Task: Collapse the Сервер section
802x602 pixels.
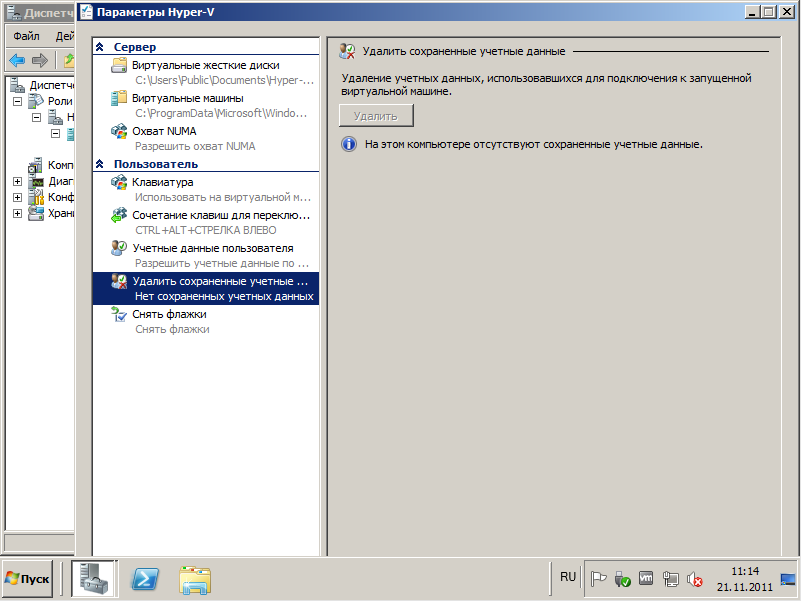Action: (100, 47)
